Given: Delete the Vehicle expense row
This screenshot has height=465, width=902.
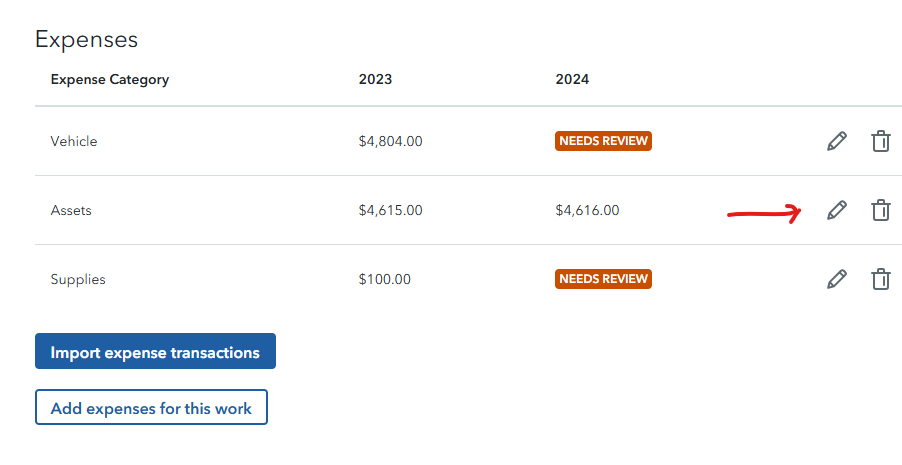Looking at the screenshot, I should [x=880, y=141].
